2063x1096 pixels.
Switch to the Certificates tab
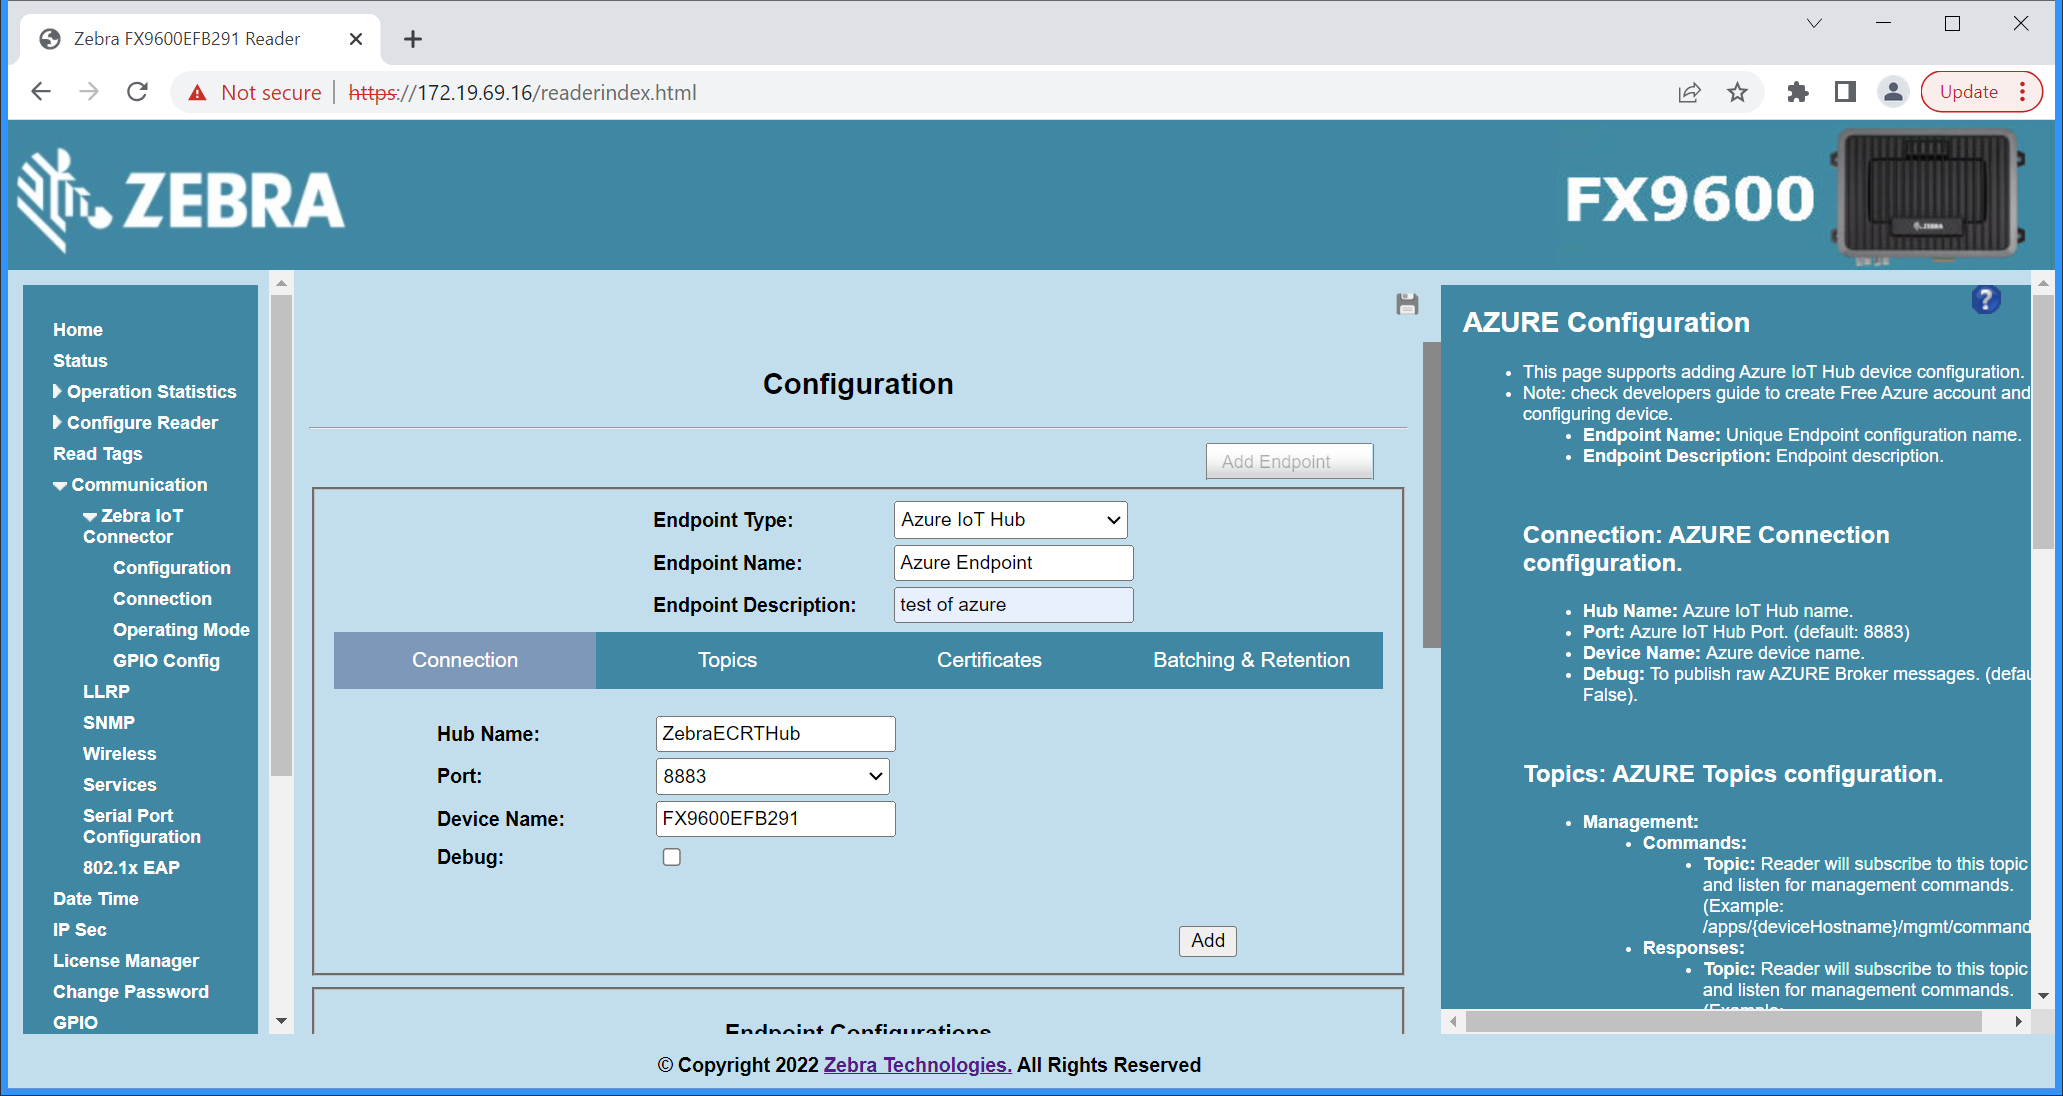tap(989, 660)
